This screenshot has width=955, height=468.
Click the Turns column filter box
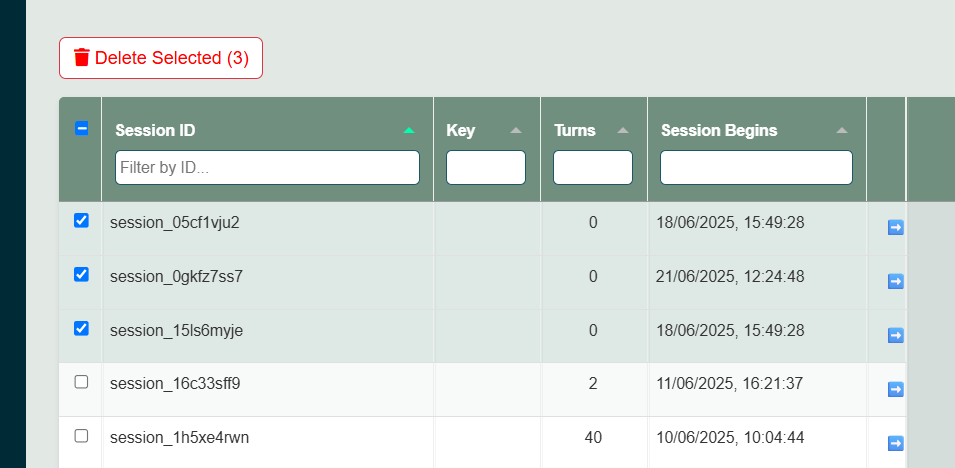pyautogui.click(x=593, y=168)
